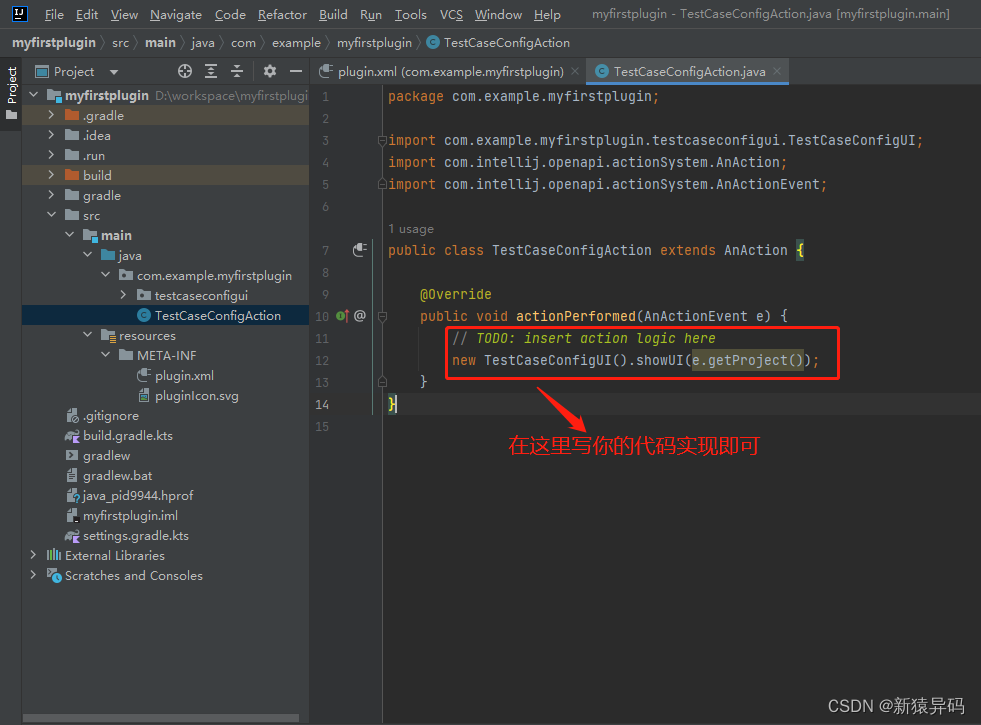Open the Build menu
Screen dimensions: 981x725
(333, 14)
